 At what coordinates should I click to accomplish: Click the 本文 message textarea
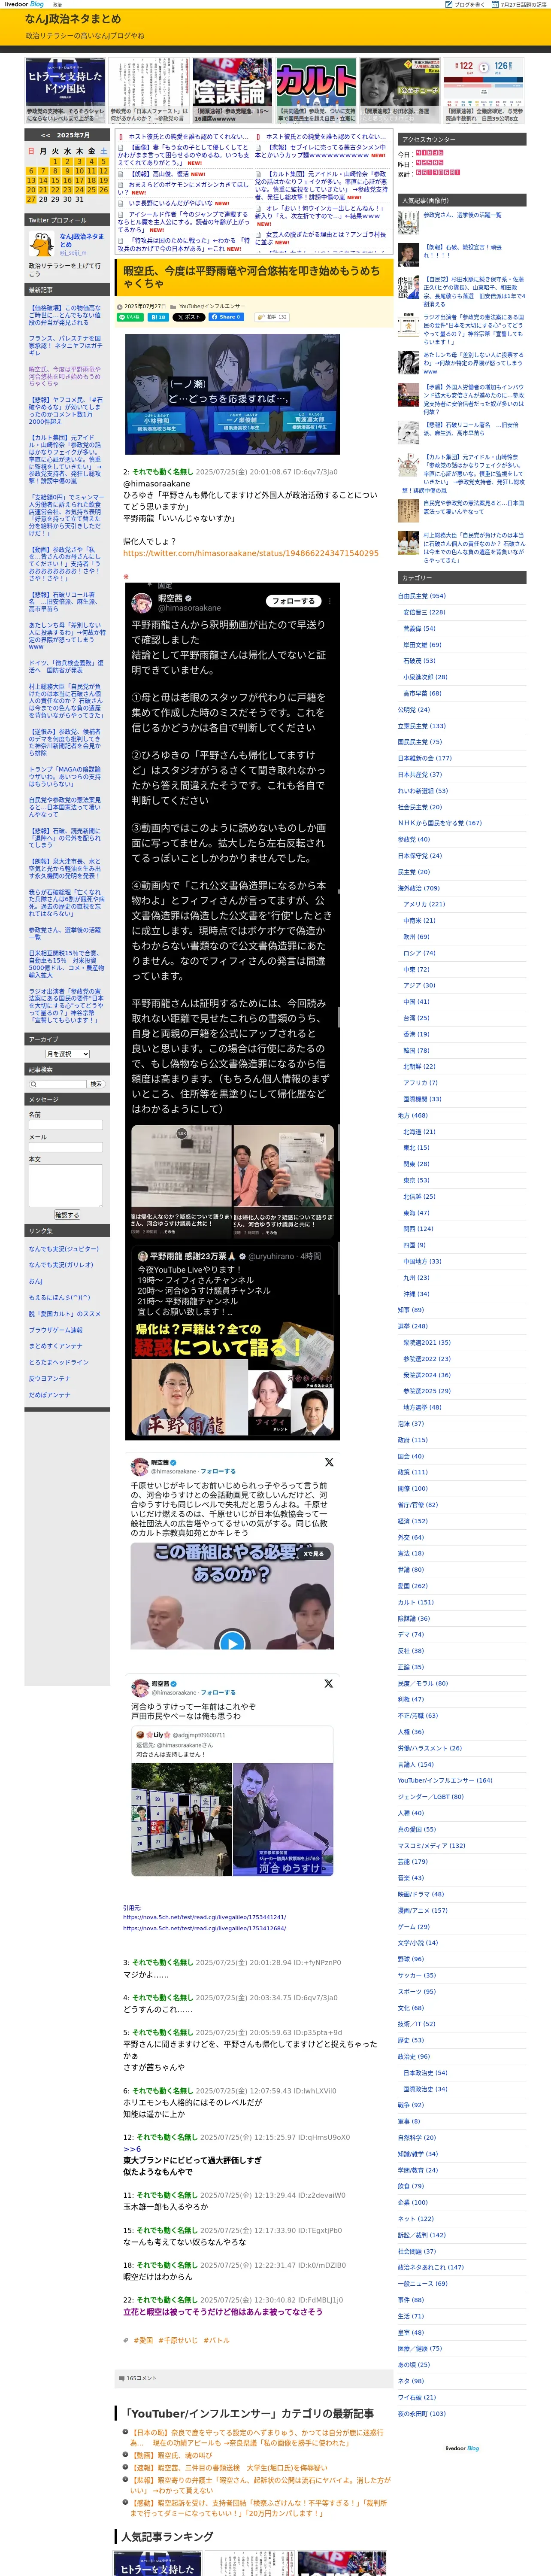coord(66,1185)
